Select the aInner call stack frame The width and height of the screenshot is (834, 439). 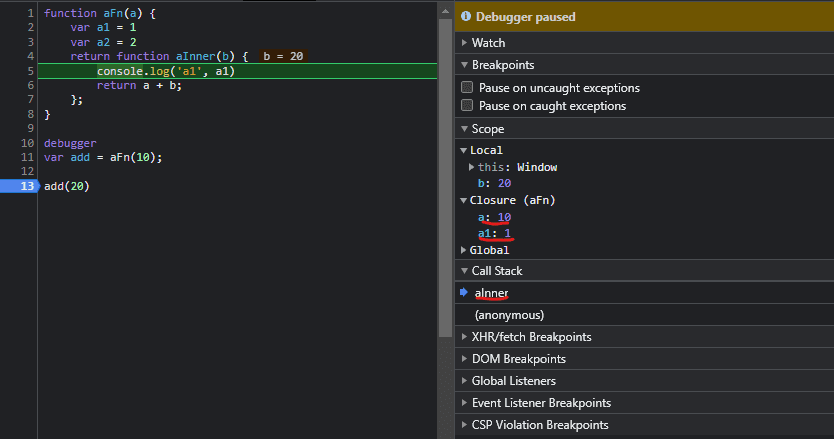tap(492, 293)
